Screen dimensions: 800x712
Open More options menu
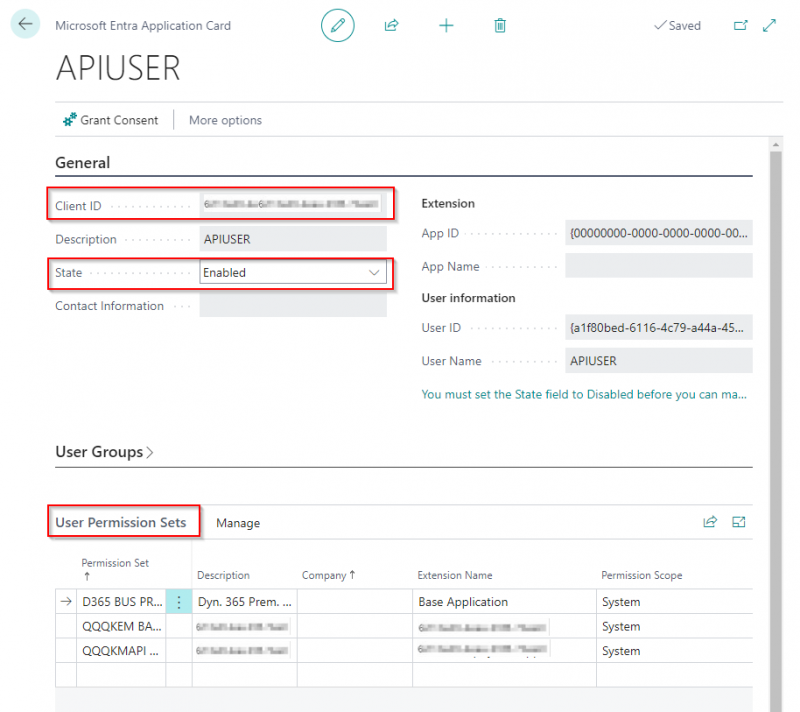pyautogui.click(x=225, y=120)
